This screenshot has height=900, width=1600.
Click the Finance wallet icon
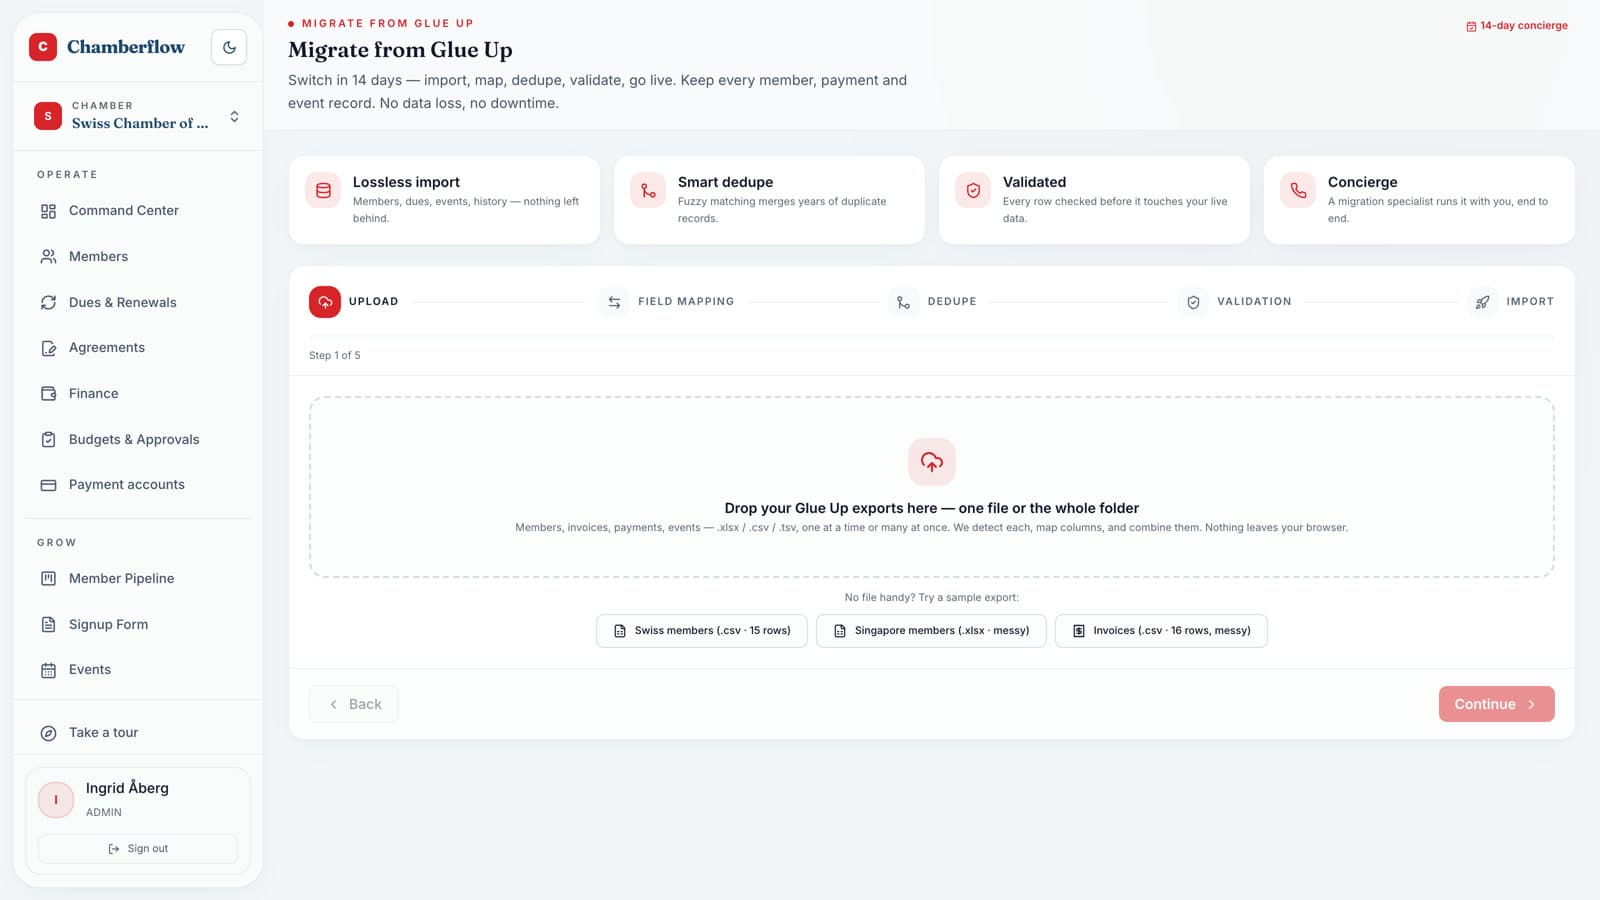point(48,394)
